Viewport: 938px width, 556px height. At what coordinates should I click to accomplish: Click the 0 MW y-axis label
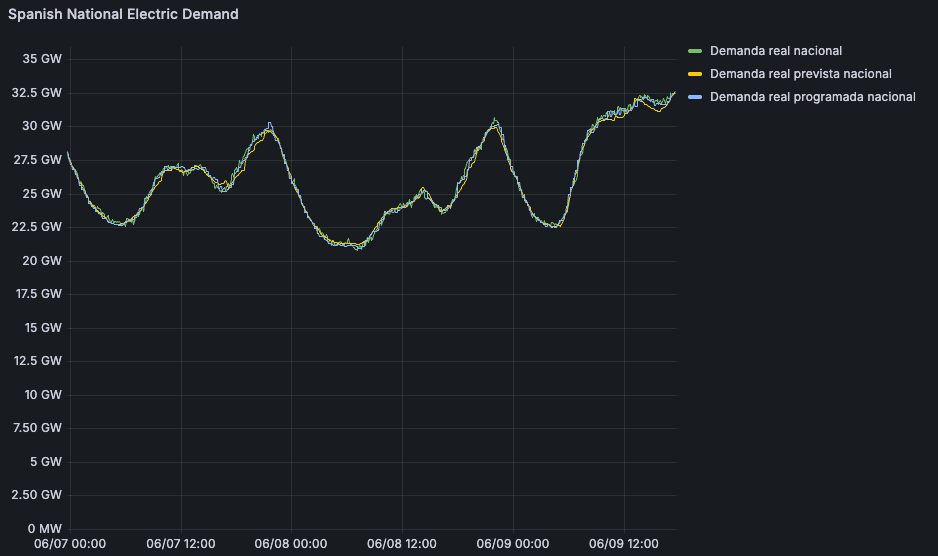pos(44,528)
